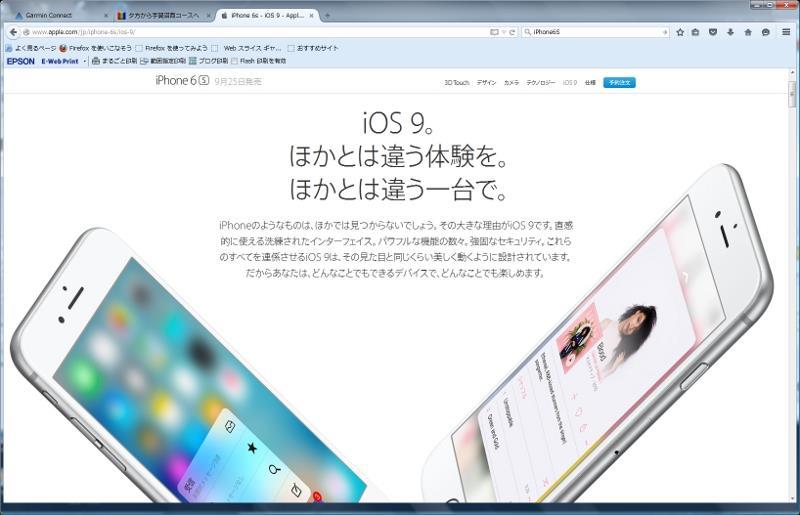Viewport: 800px width, 515px height.
Task: Switch to the Garmin Connect tab
Action: click(61, 16)
